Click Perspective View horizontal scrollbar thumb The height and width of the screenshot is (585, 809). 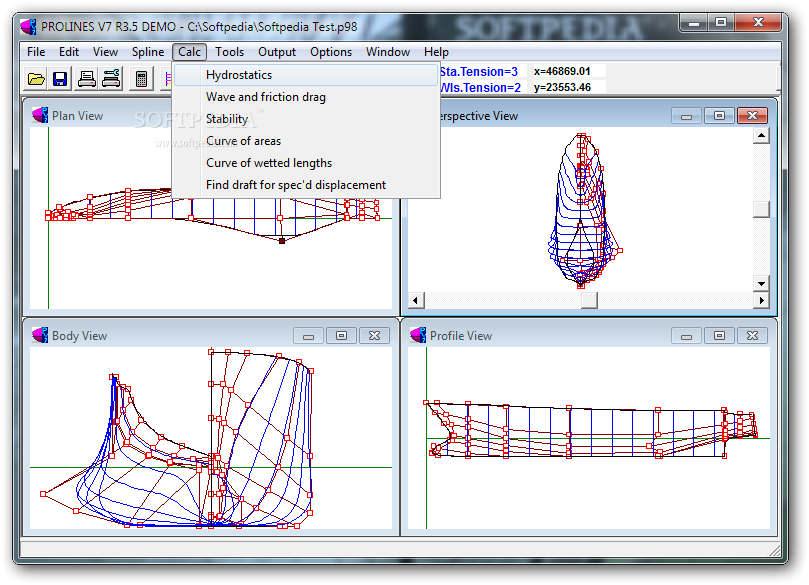pos(589,300)
